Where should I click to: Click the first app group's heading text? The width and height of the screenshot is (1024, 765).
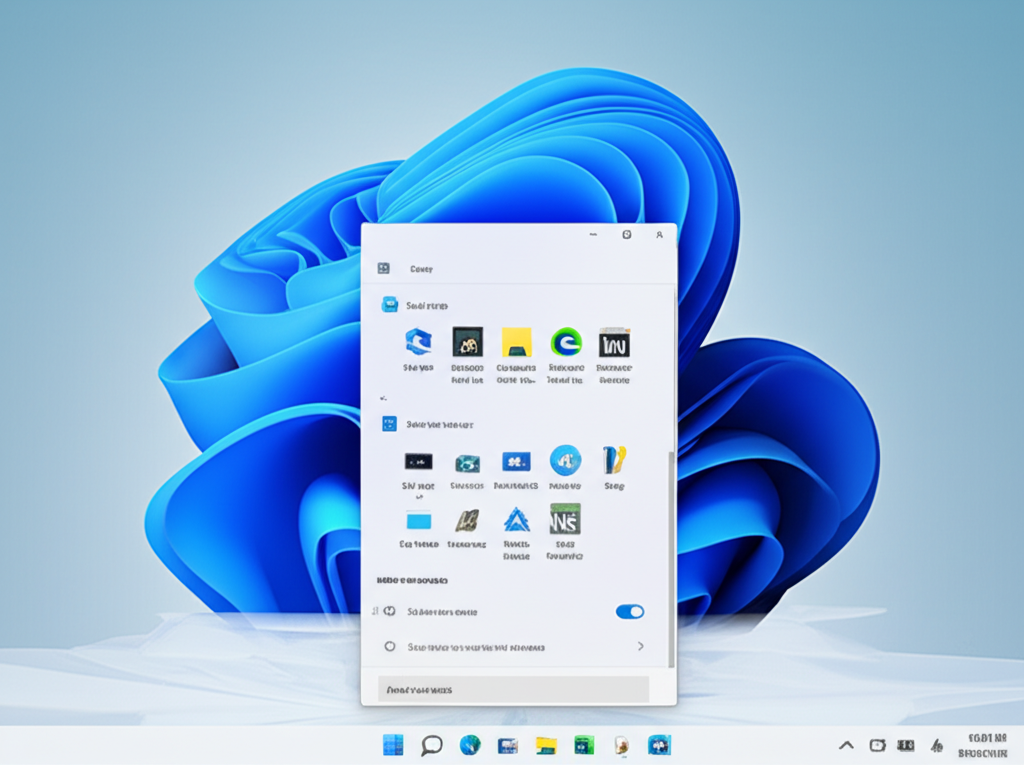(427, 305)
